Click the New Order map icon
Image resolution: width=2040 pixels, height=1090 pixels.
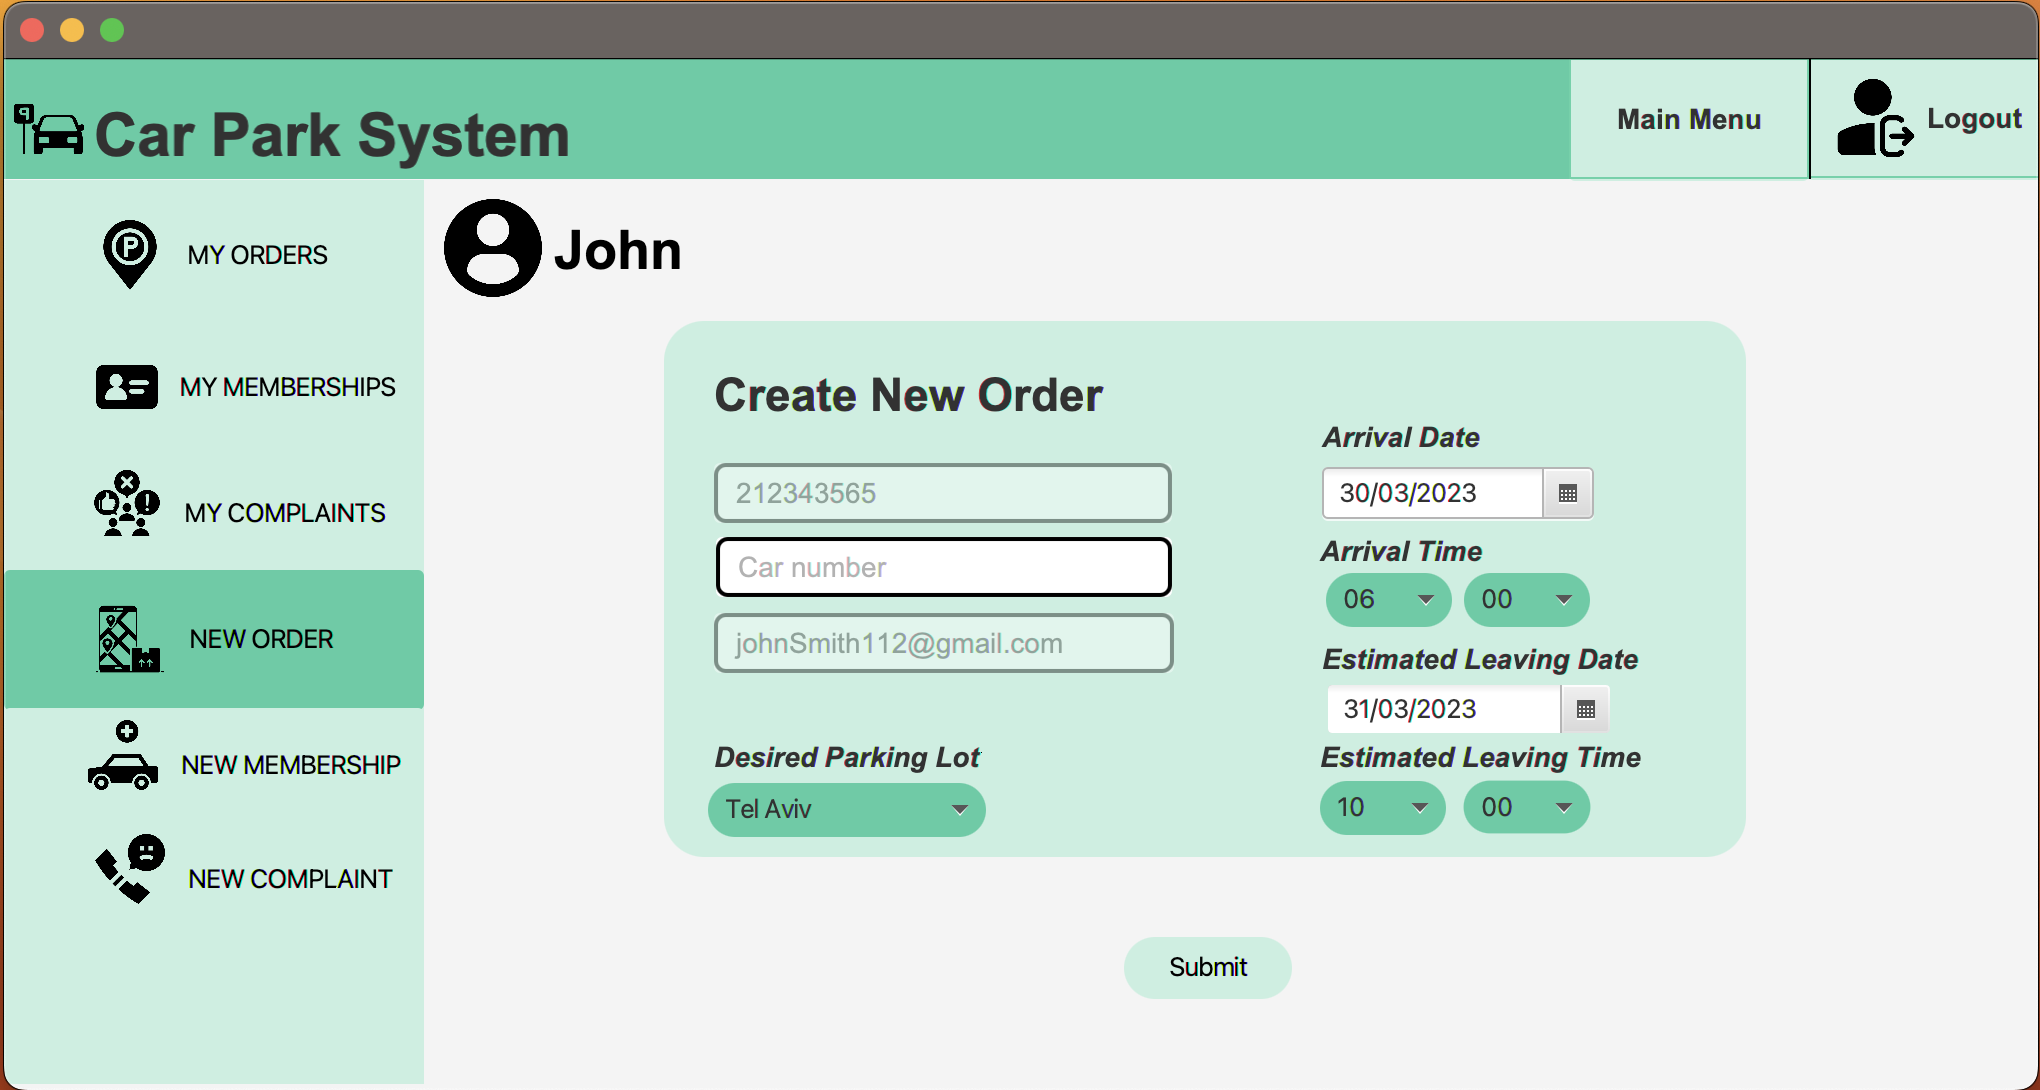click(x=128, y=639)
